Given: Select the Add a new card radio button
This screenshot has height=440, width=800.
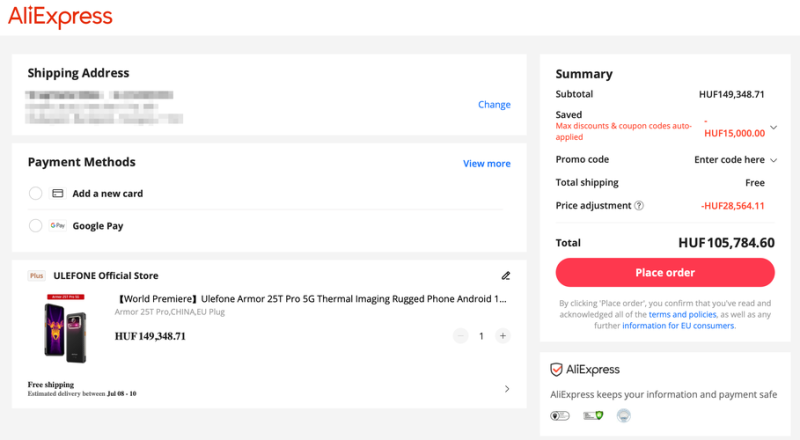Looking at the screenshot, I should pos(36,193).
